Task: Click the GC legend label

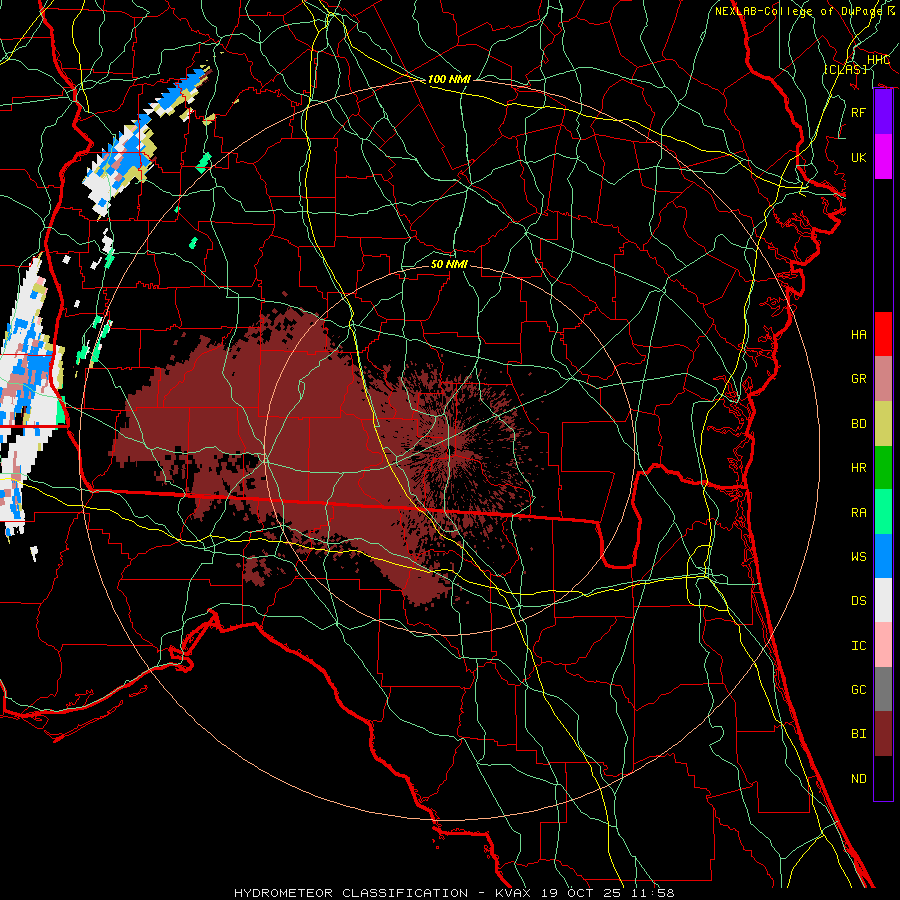Action: (x=858, y=690)
